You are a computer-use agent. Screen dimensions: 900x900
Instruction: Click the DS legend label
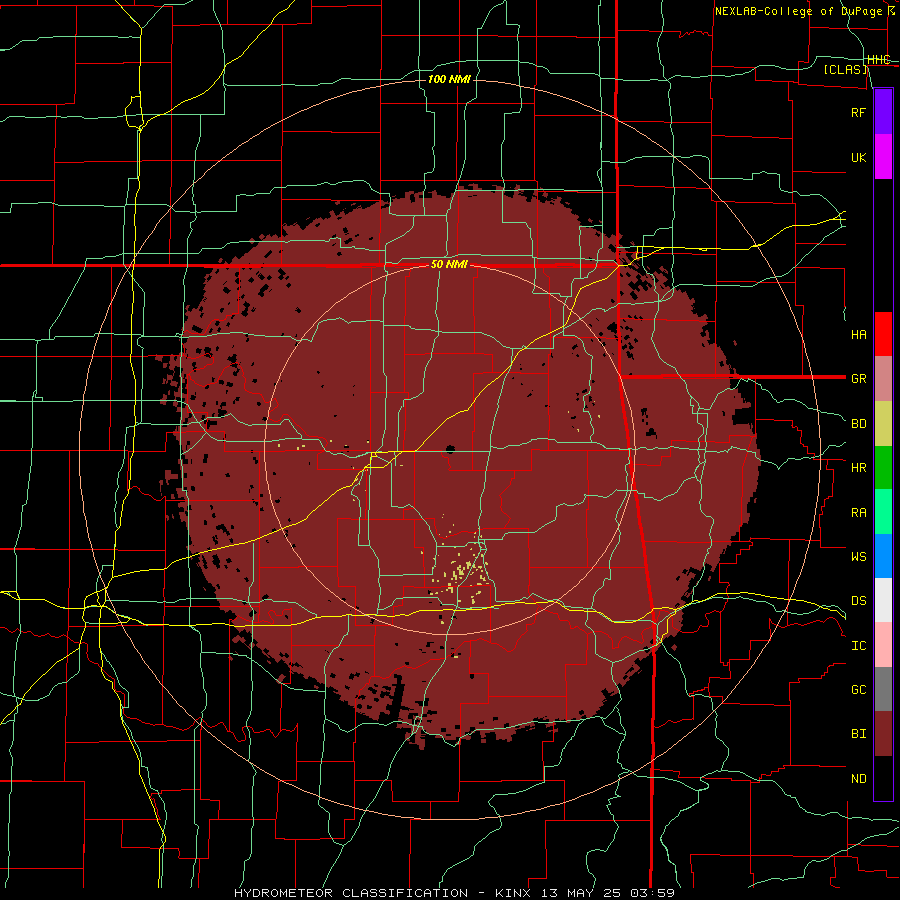click(859, 601)
